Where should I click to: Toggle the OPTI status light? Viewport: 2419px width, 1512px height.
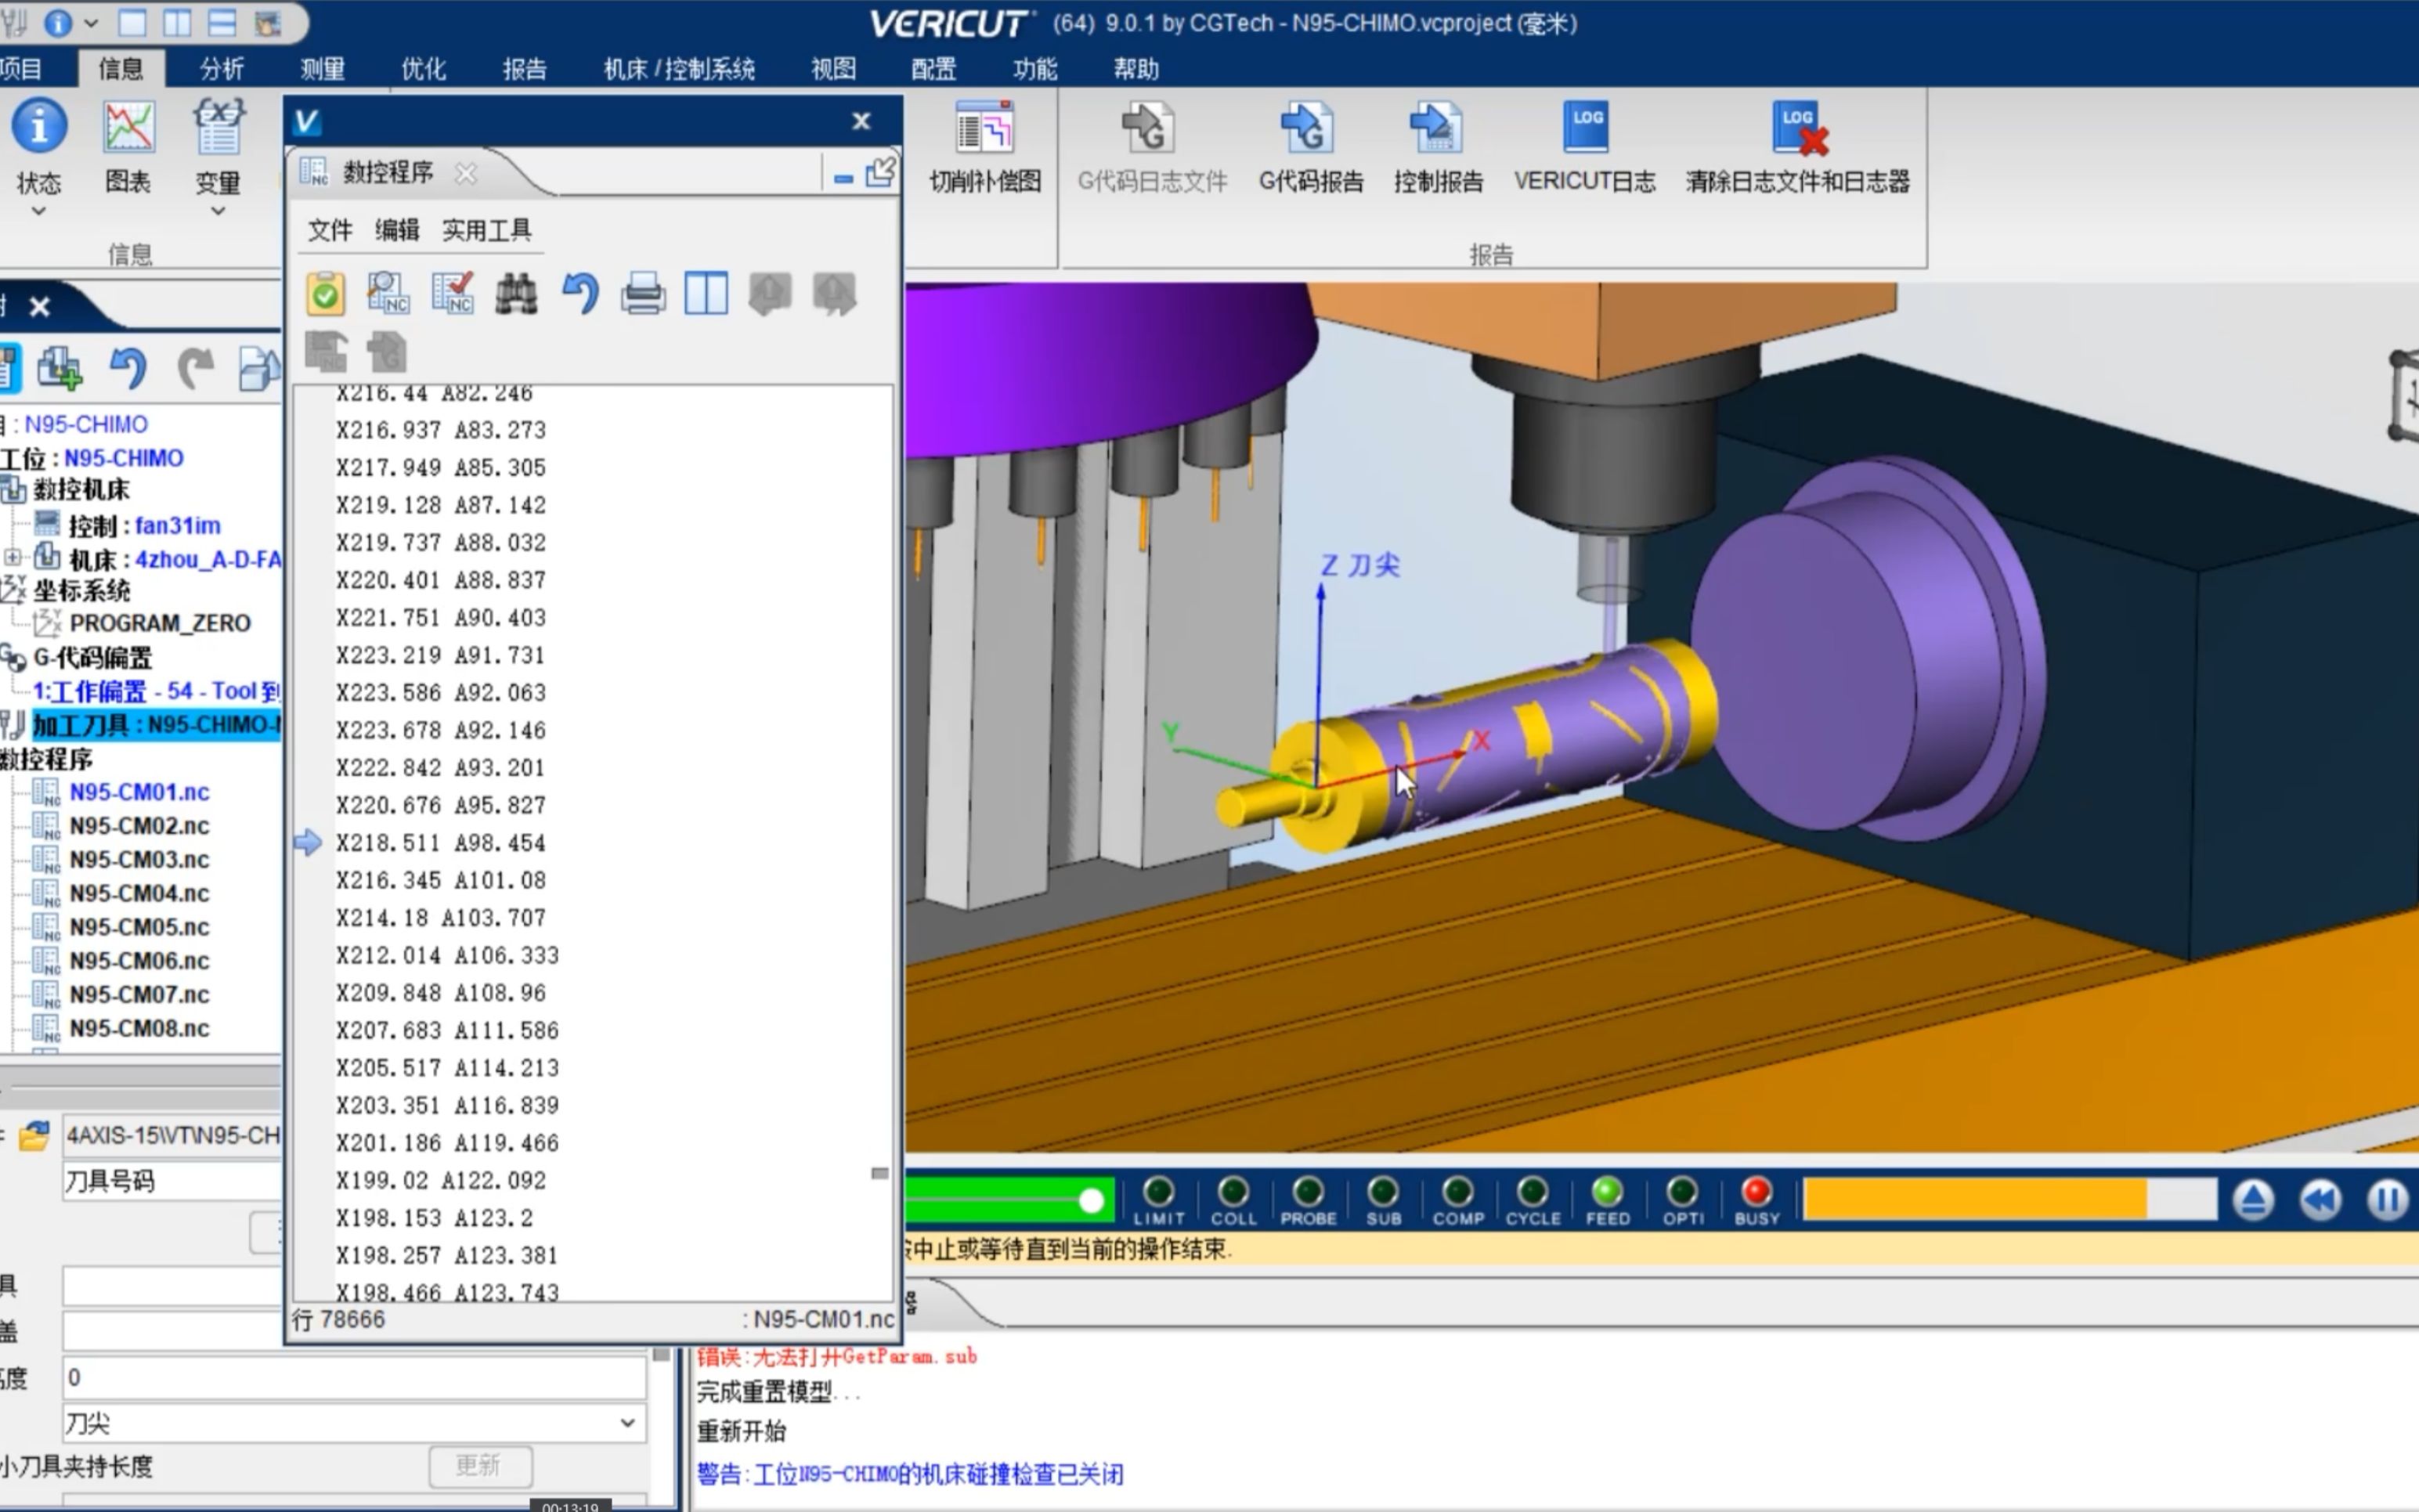[x=1682, y=1192]
